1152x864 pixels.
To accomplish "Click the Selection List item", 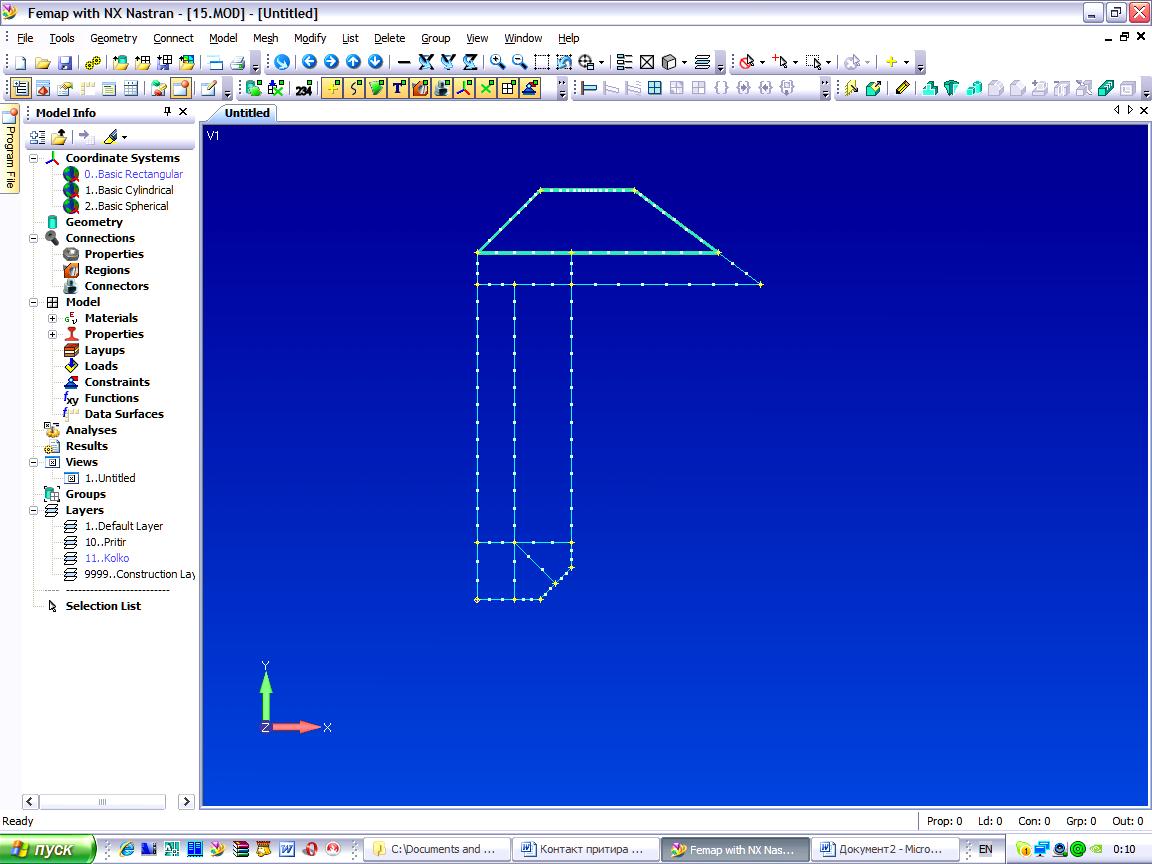I will [x=103, y=606].
